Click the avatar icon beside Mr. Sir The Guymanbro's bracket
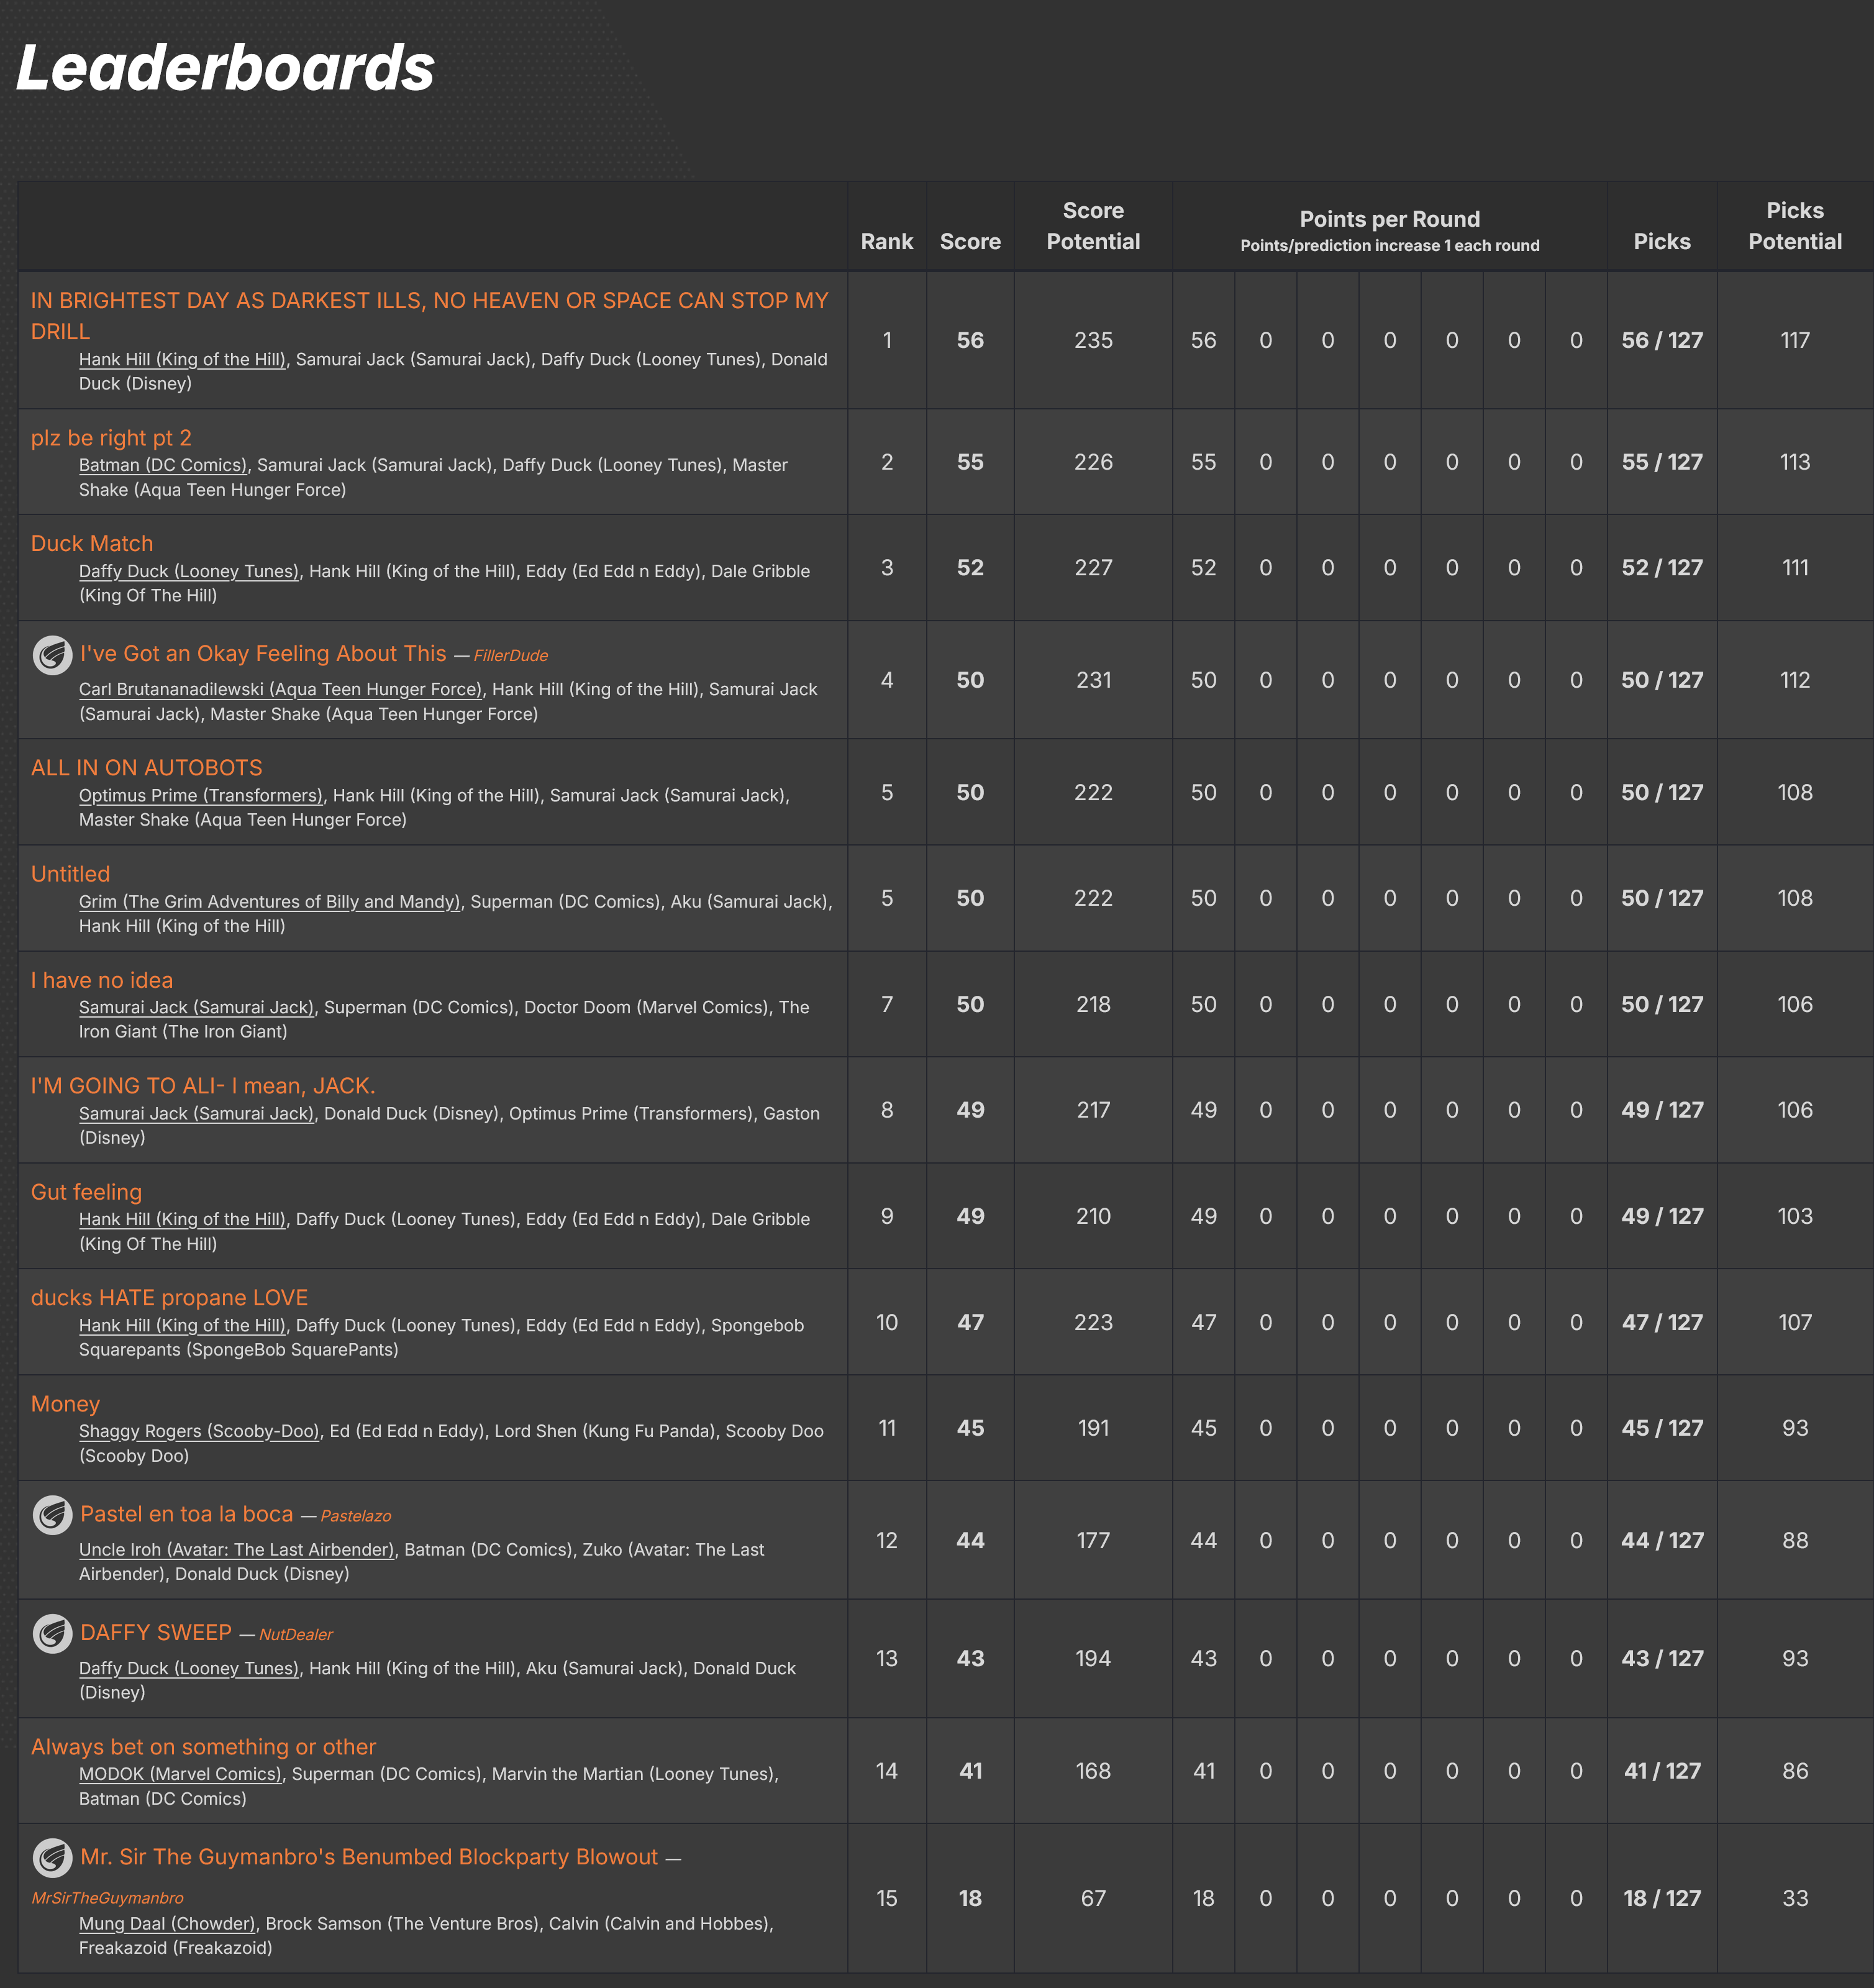 coord(52,1858)
